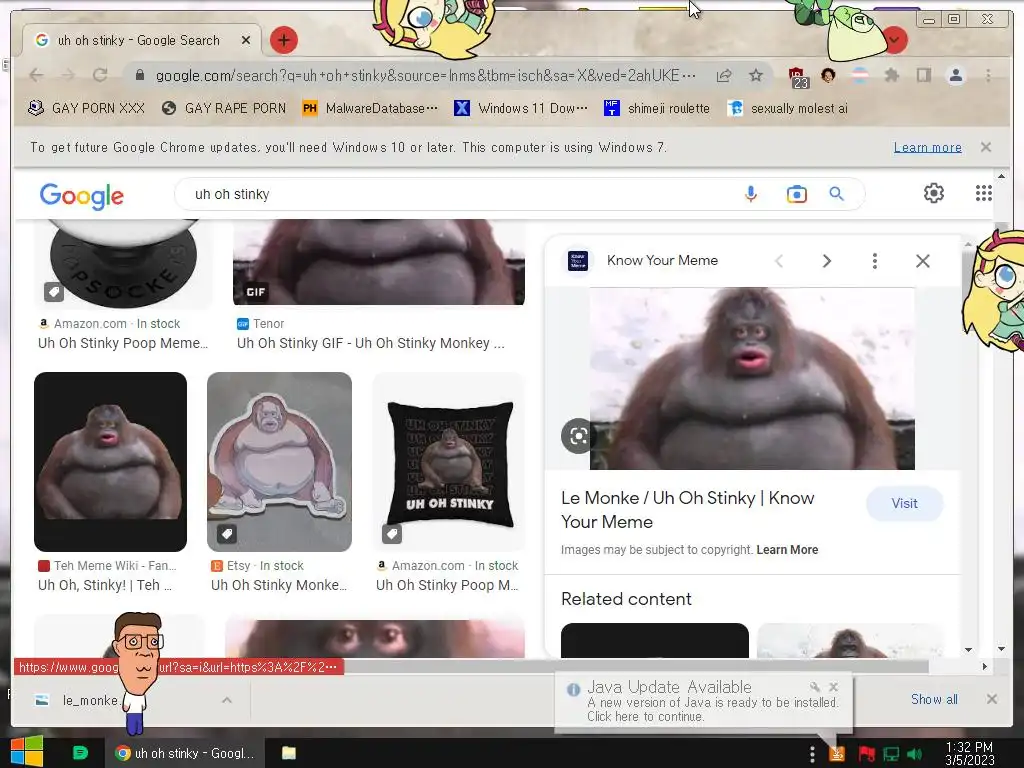Go back with the browser back arrow

[x=37, y=75]
